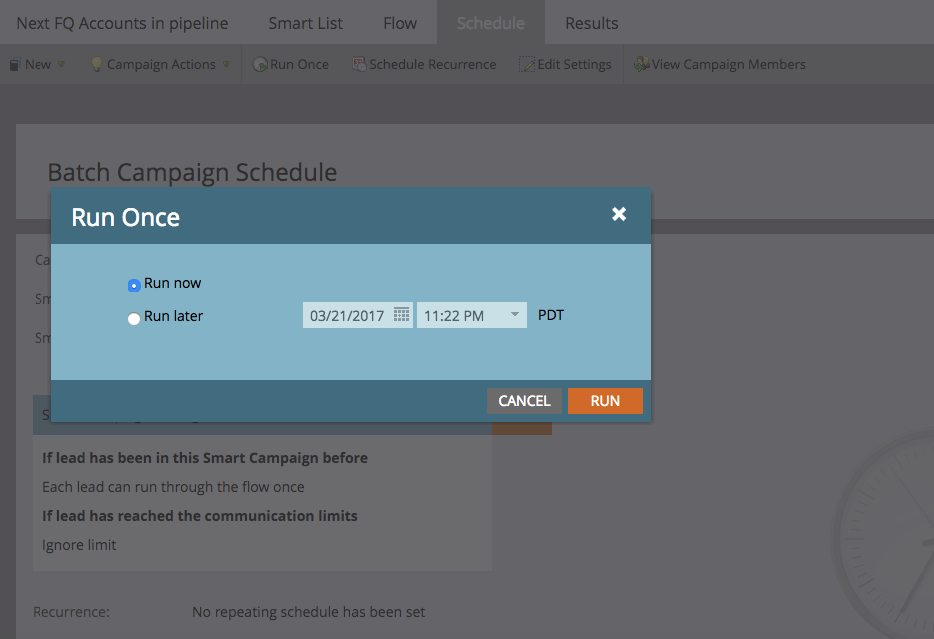Click the 'Ignore limit' text
934x639 pixels.
(79, 545)
